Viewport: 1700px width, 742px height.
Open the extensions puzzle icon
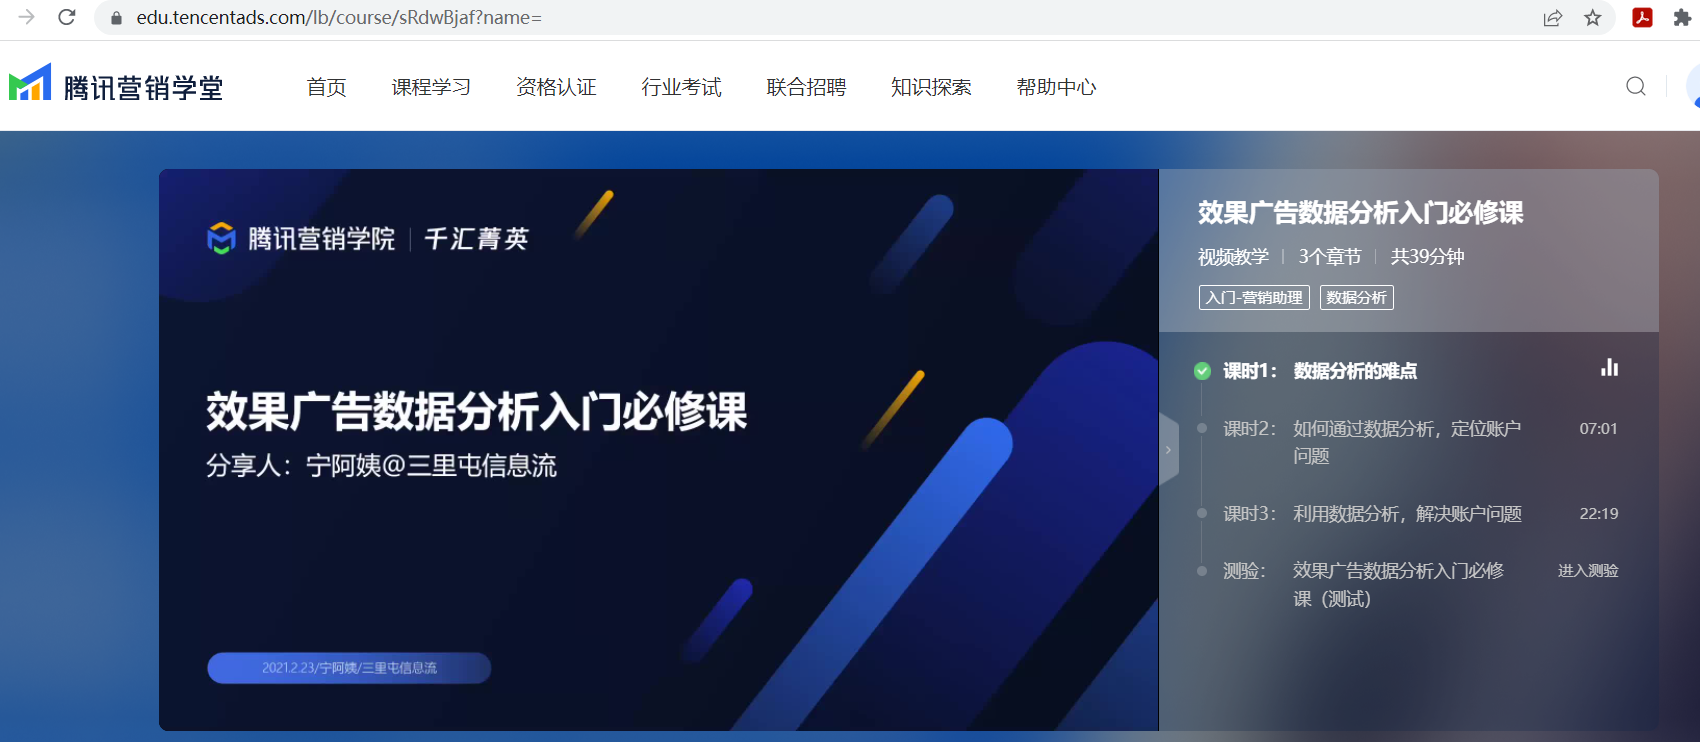(1682, 17)
